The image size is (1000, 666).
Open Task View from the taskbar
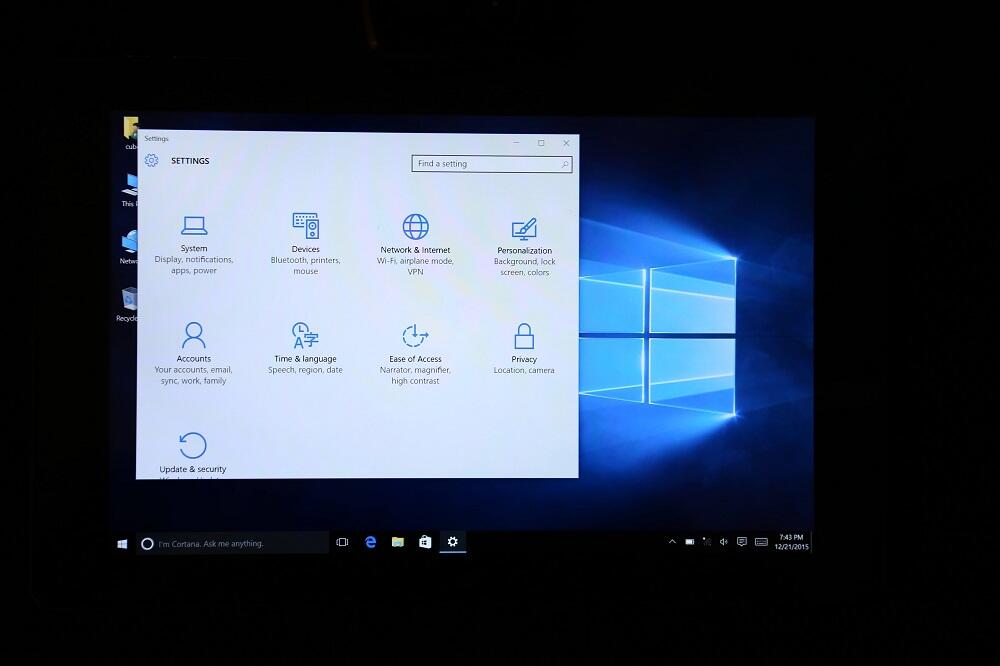tap(342, 542)
